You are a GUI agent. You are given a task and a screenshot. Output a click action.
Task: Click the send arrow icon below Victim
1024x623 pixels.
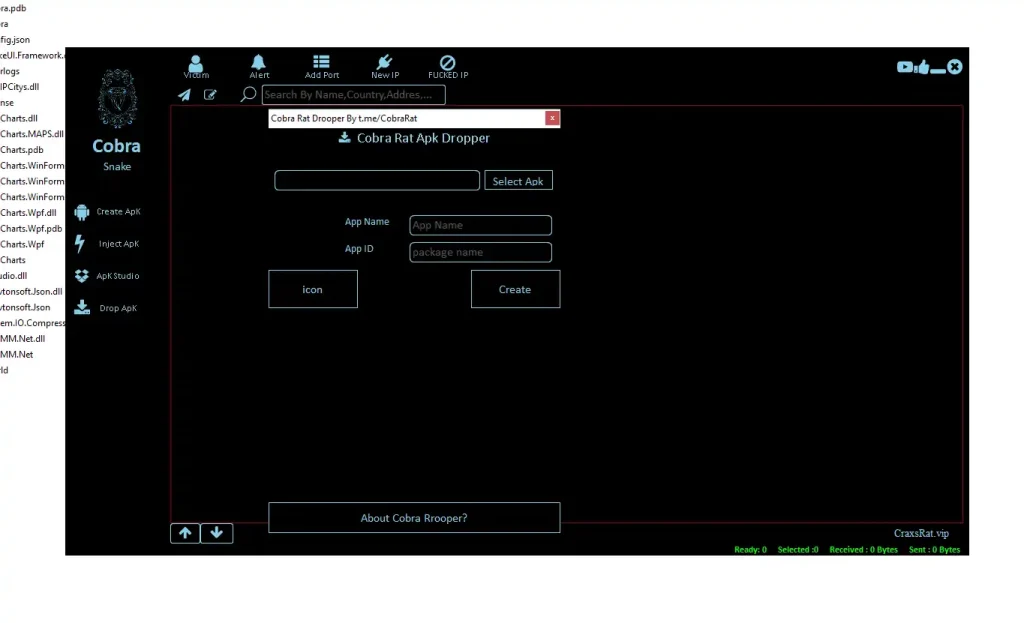(184, 94)
